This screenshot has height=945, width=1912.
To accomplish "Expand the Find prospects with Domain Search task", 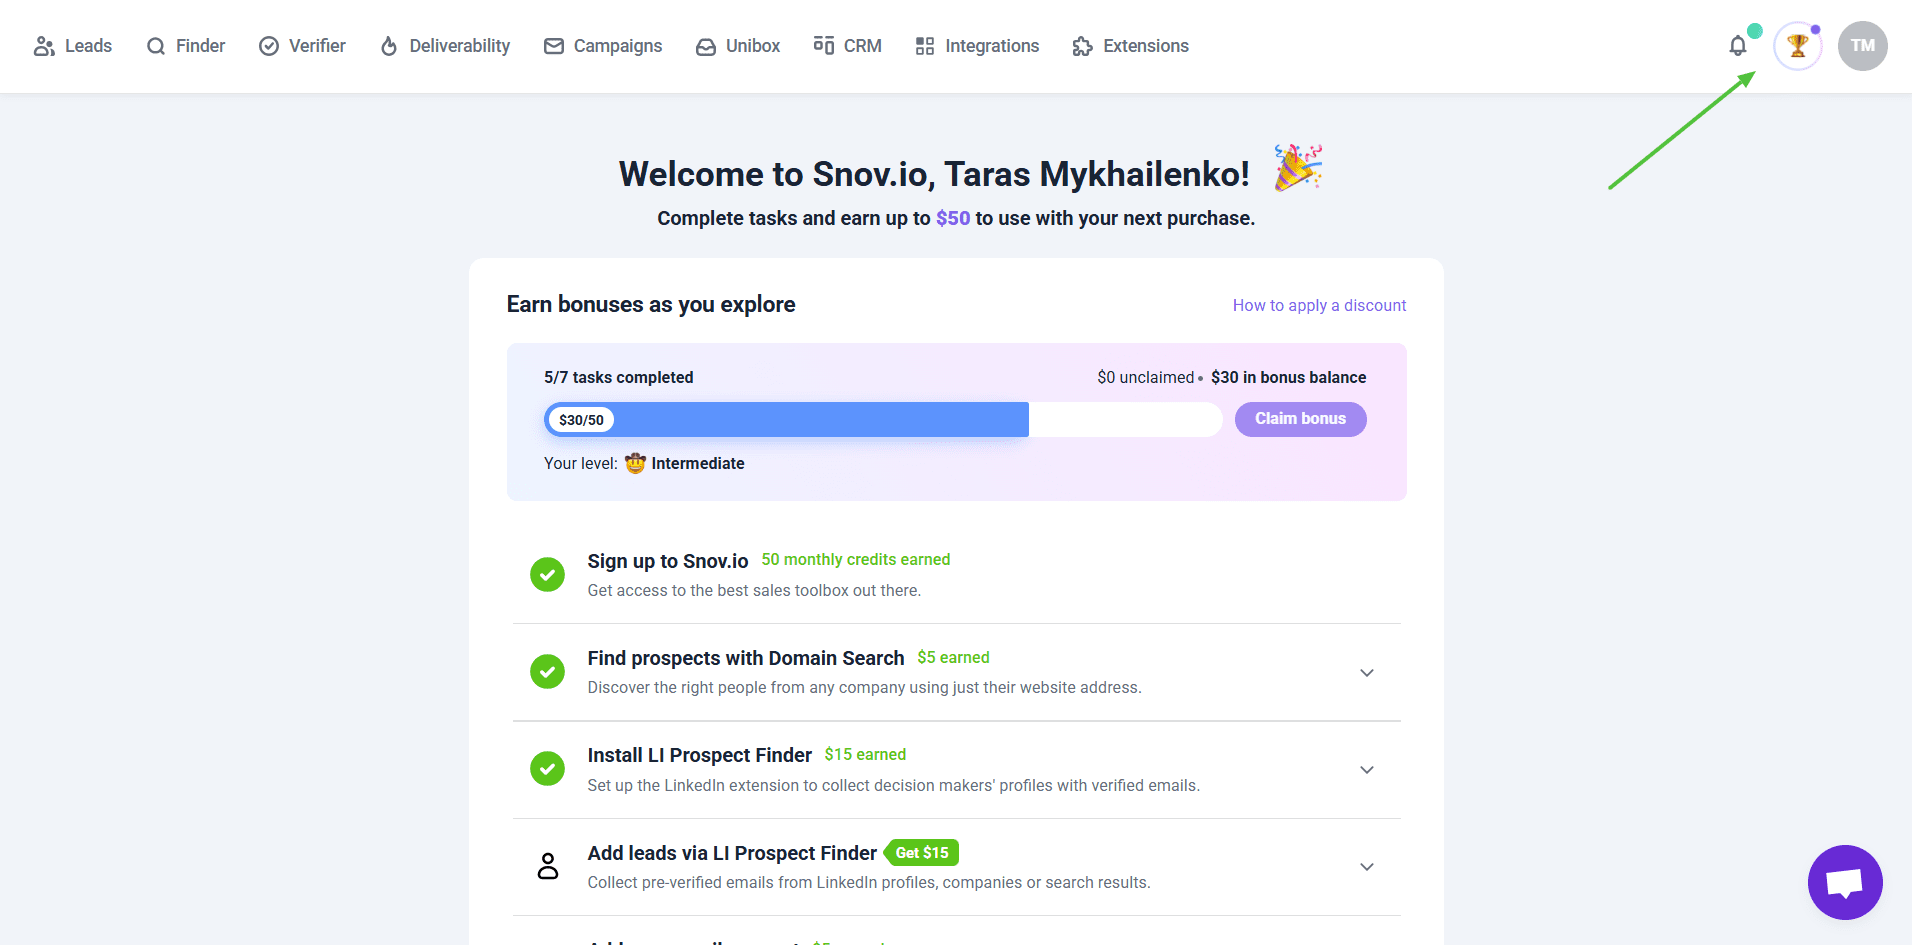I will click(x=1367, y=673).
